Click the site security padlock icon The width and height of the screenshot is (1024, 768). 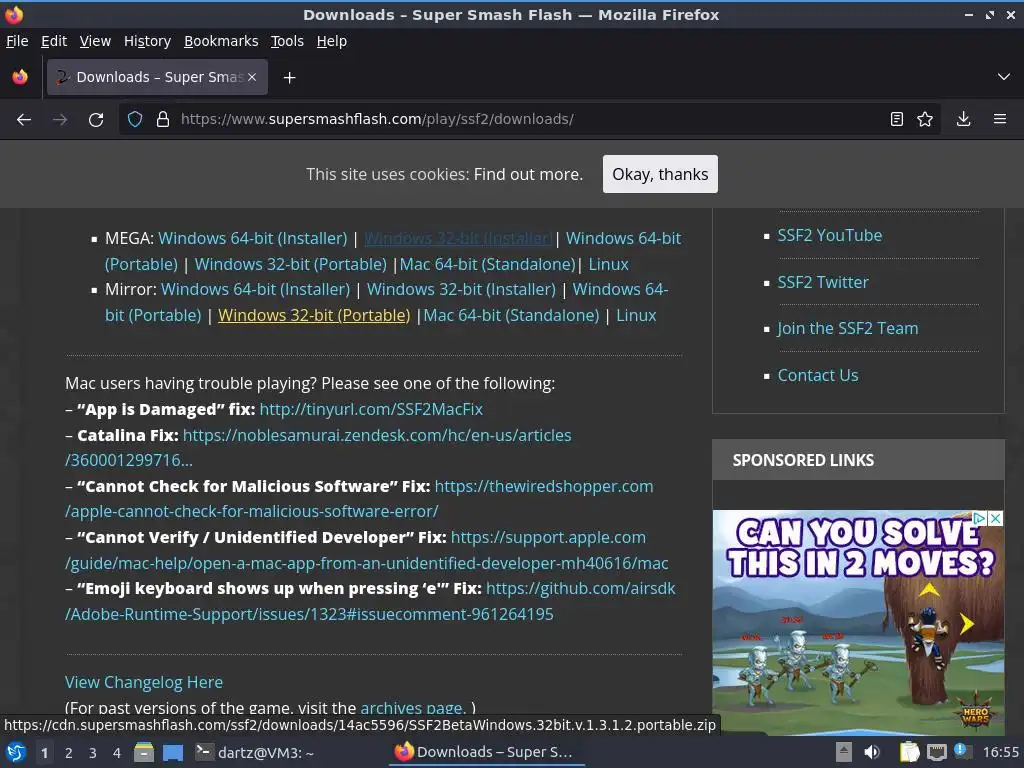pos(163,119)
